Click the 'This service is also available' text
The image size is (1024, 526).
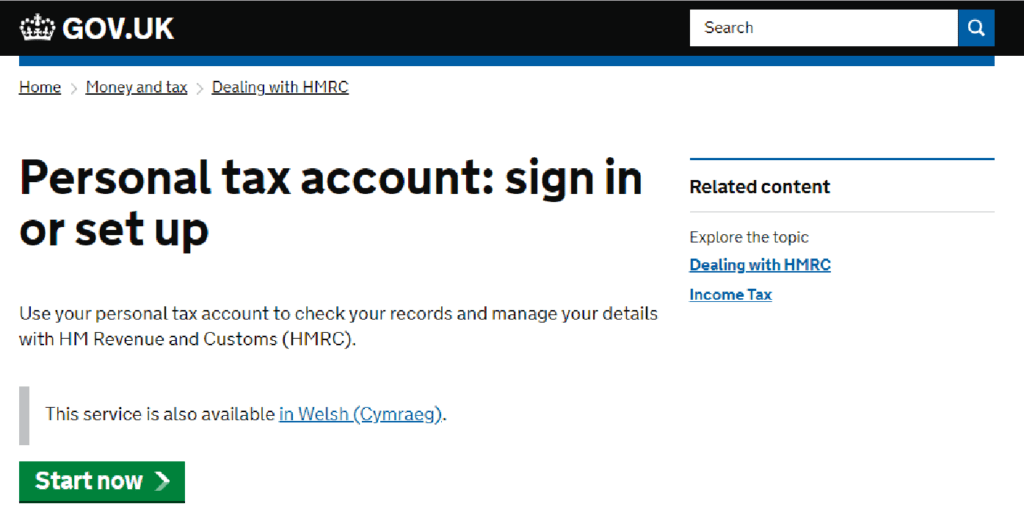(x=160, y=414)
